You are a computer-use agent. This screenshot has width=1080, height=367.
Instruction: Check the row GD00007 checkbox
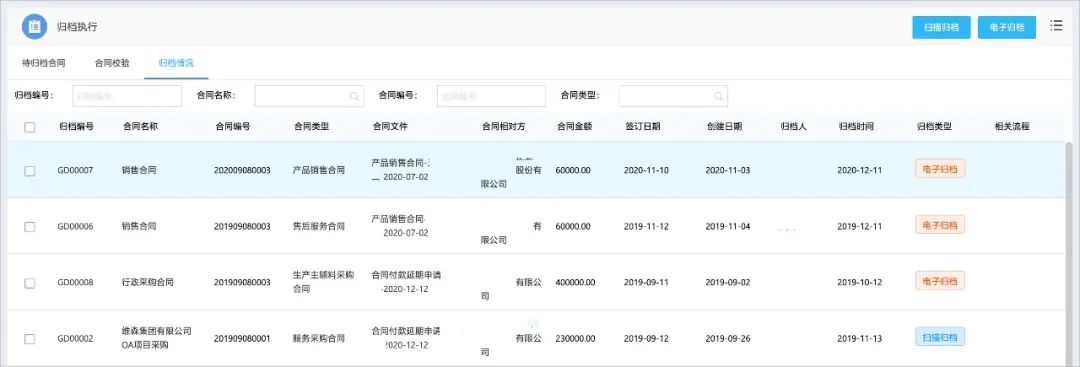click(x=30, y=171)
